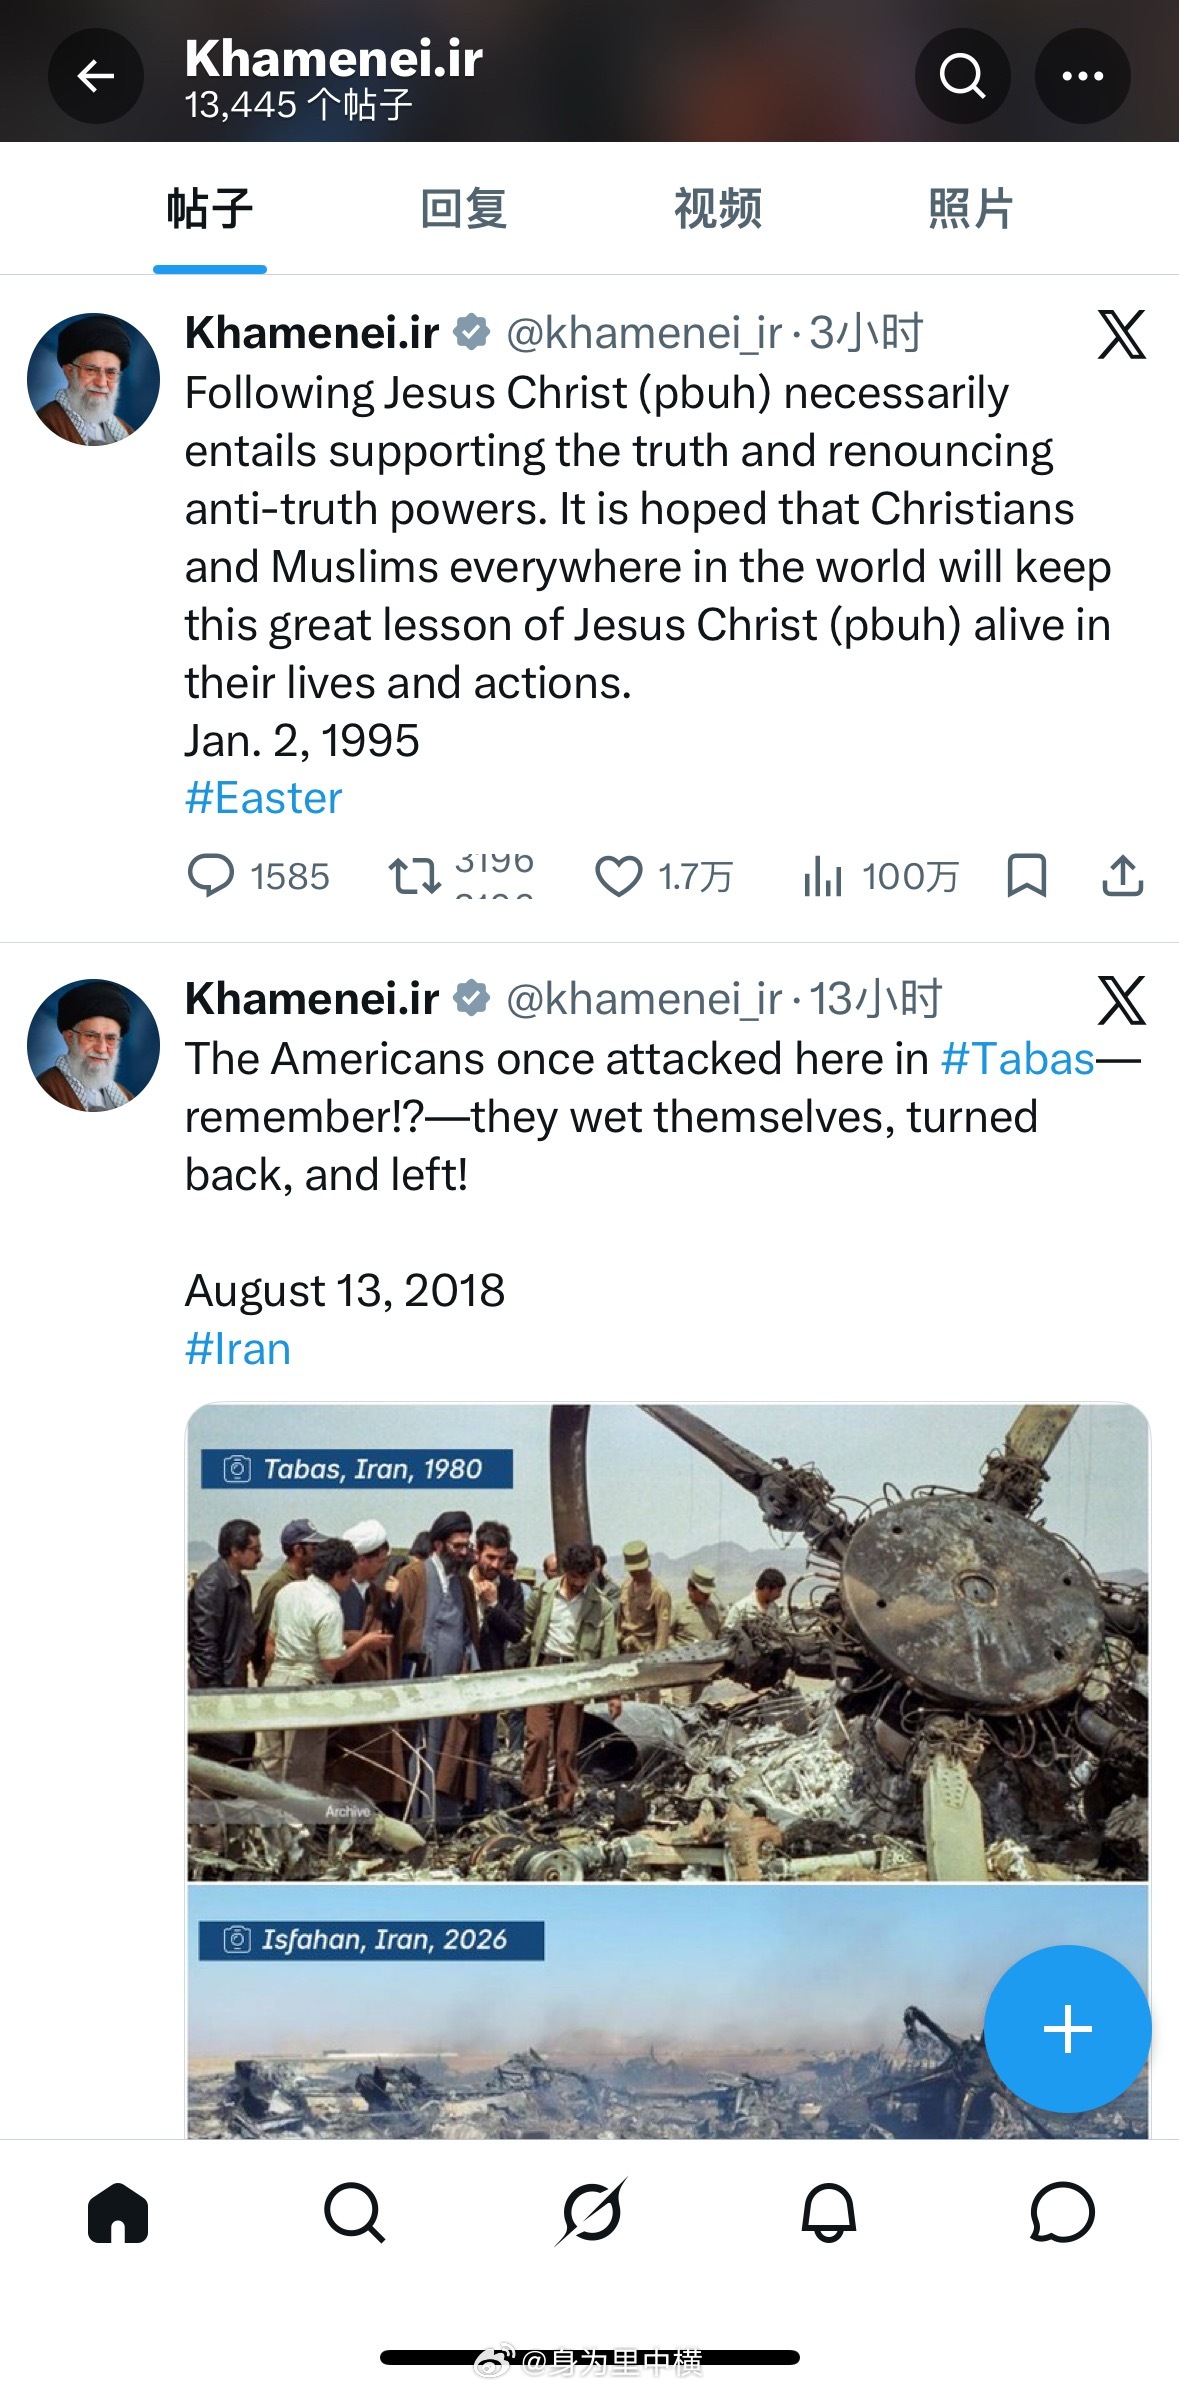Switch to the 回复 tab
Image resolution: width=1179 pixels, height=2390 pixels.
click(465, 208)
